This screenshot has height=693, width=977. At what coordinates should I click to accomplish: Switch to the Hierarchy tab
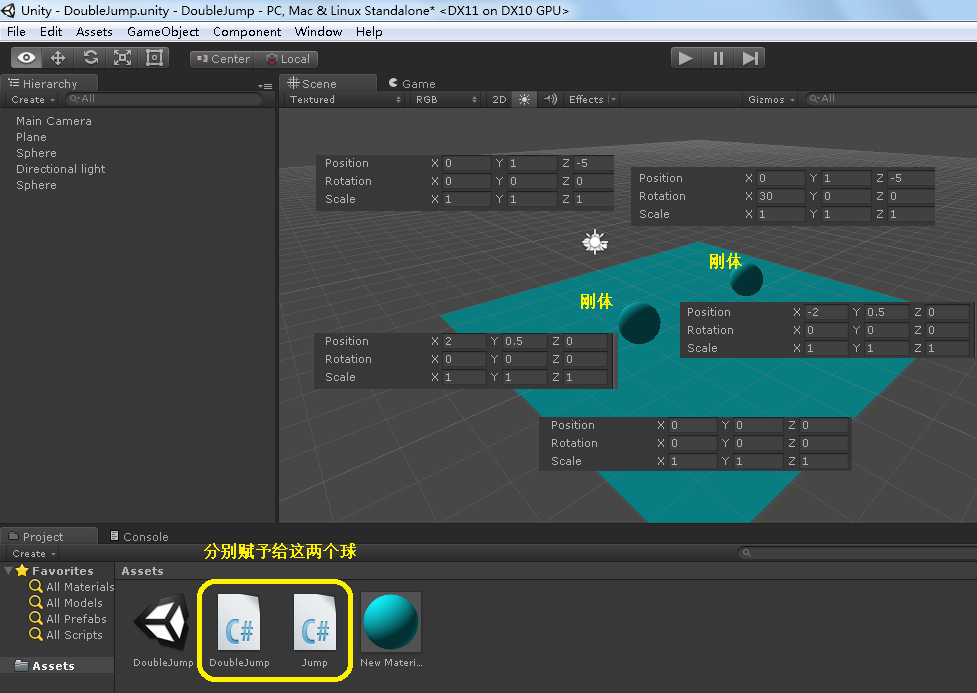tap(49, 84)
